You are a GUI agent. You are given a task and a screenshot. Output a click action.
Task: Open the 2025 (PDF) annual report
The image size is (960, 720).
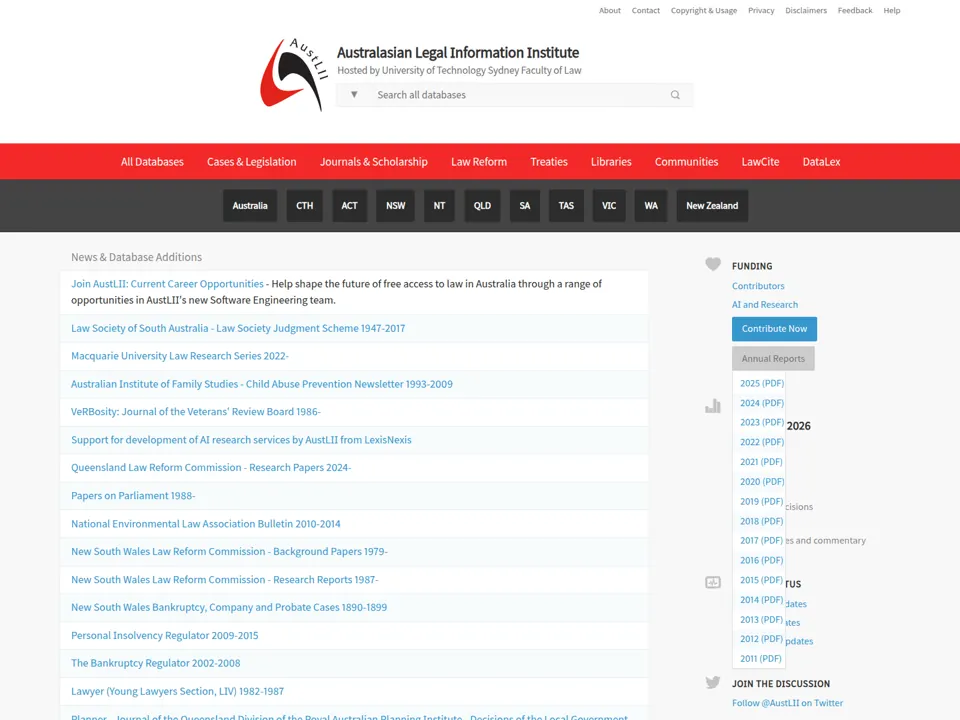pos(762,383)
